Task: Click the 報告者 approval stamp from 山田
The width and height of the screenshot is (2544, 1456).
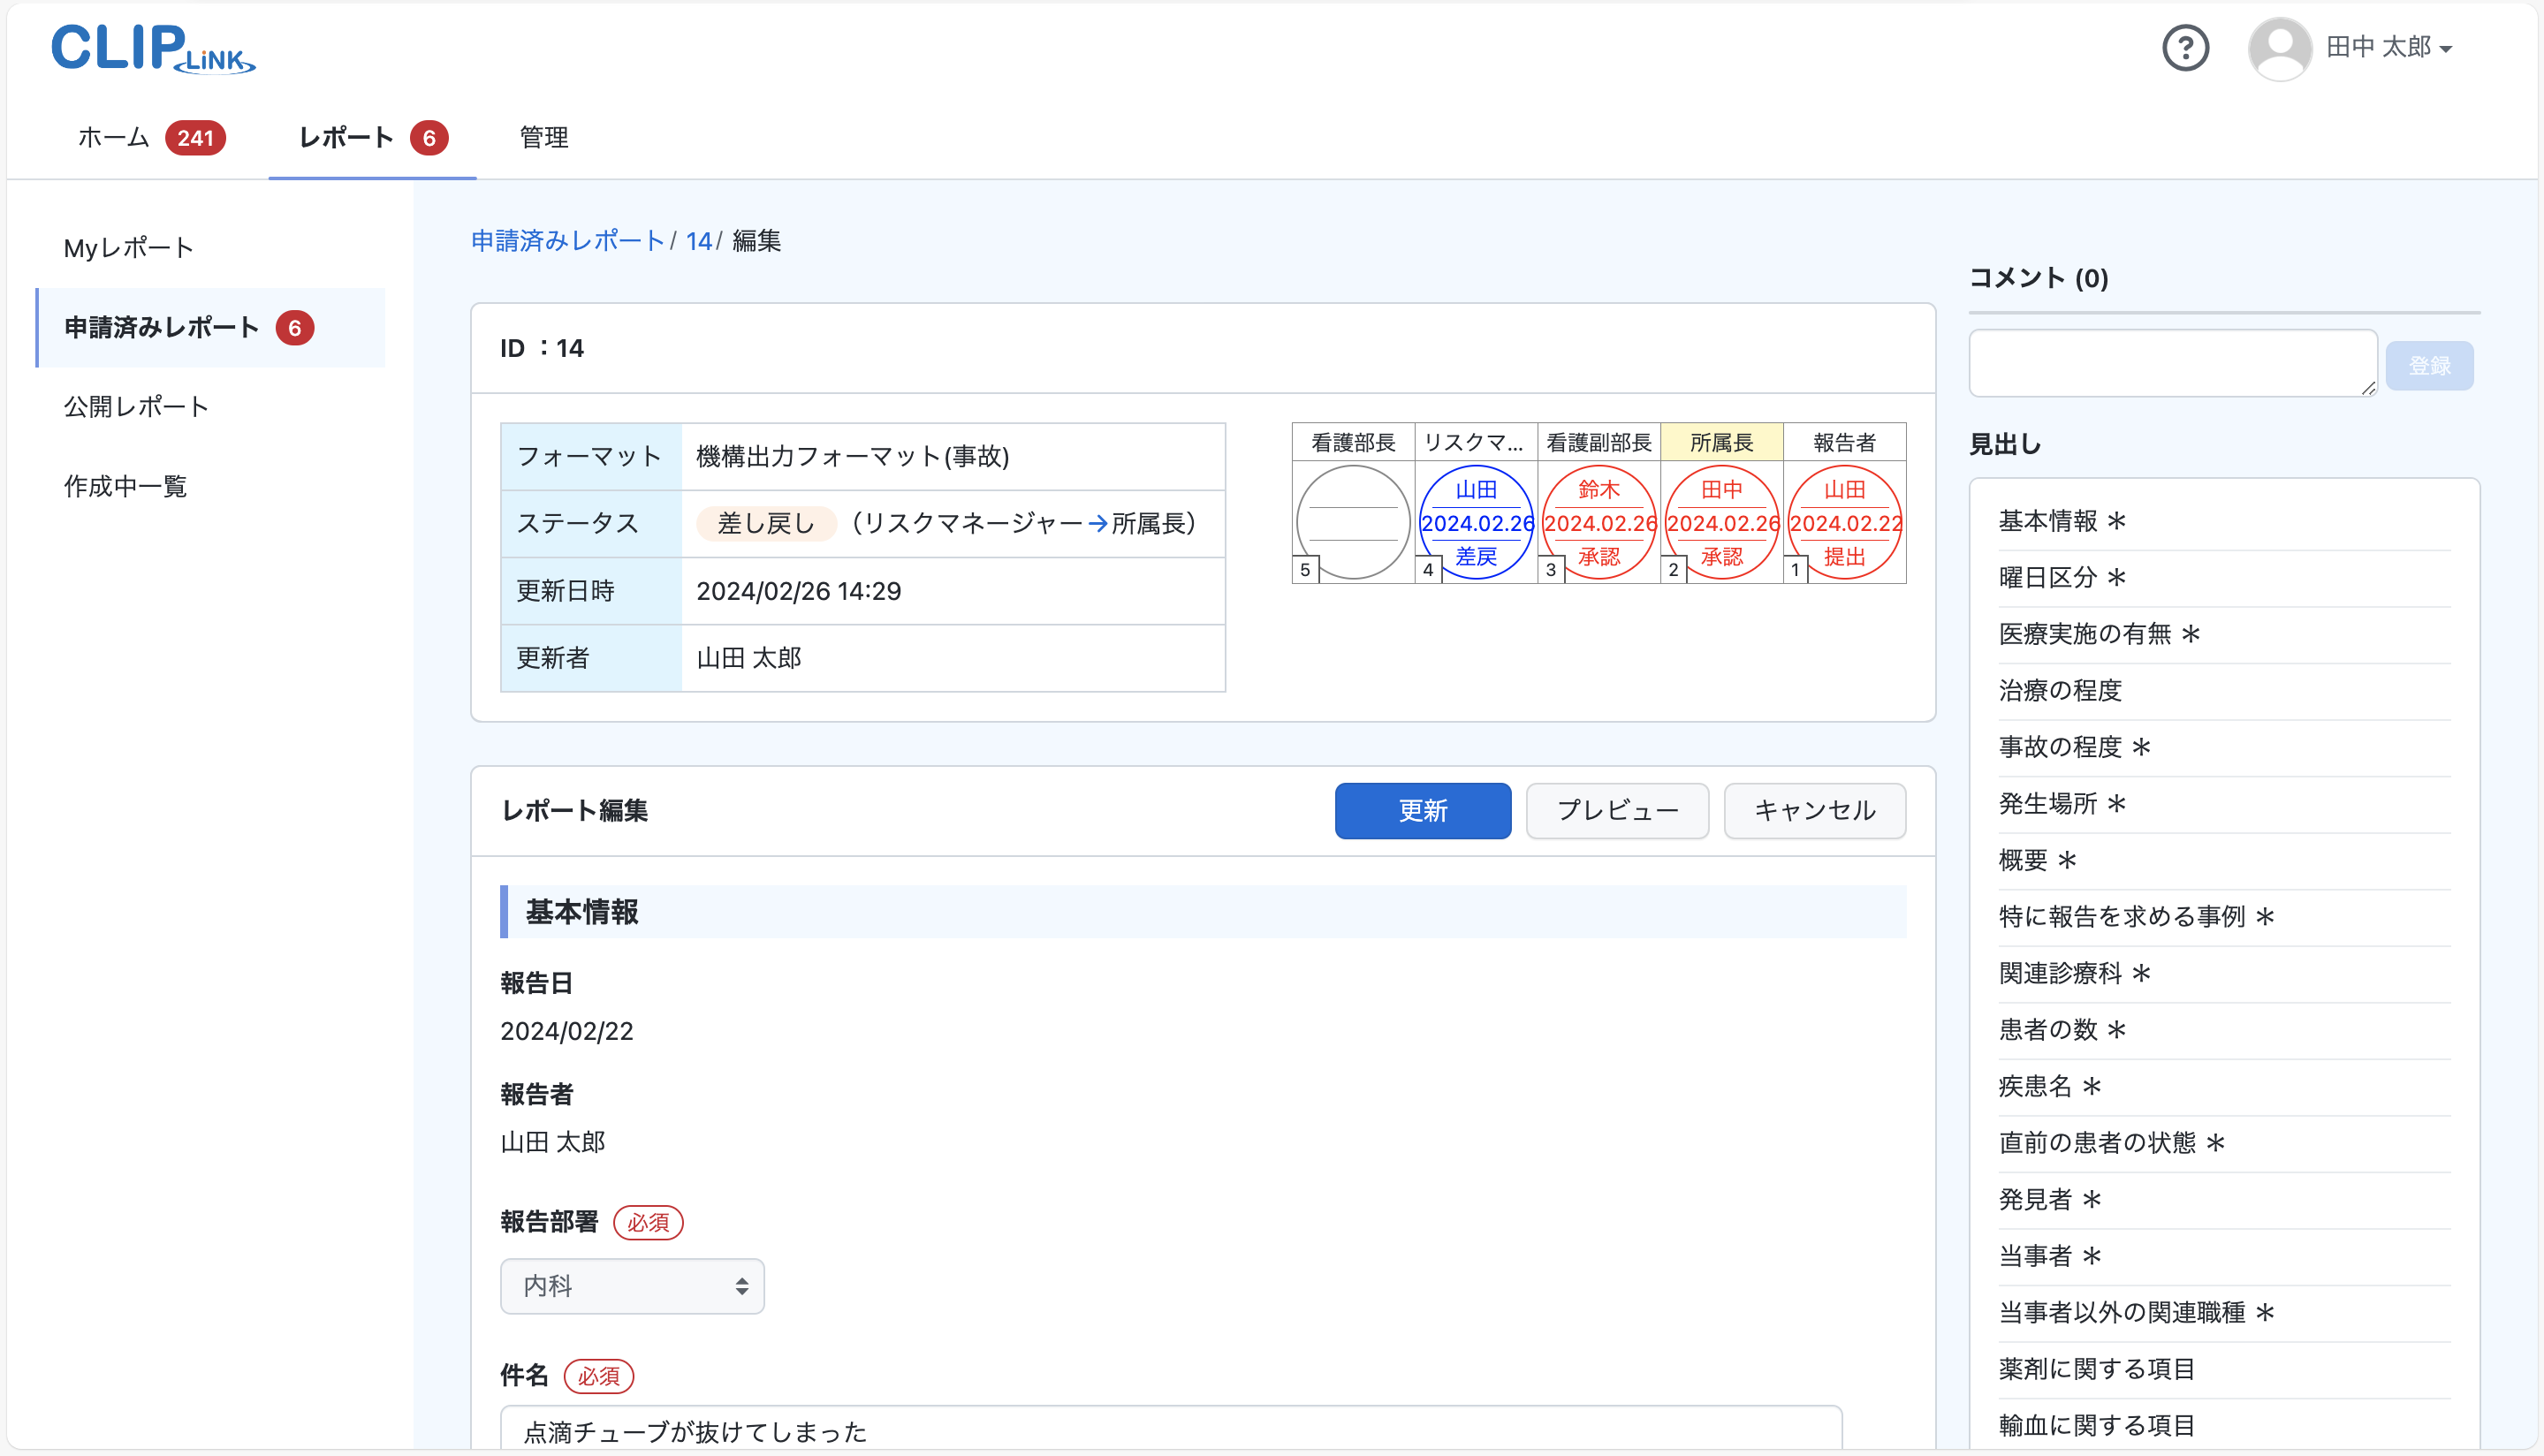Action: tap(1845, 521)
